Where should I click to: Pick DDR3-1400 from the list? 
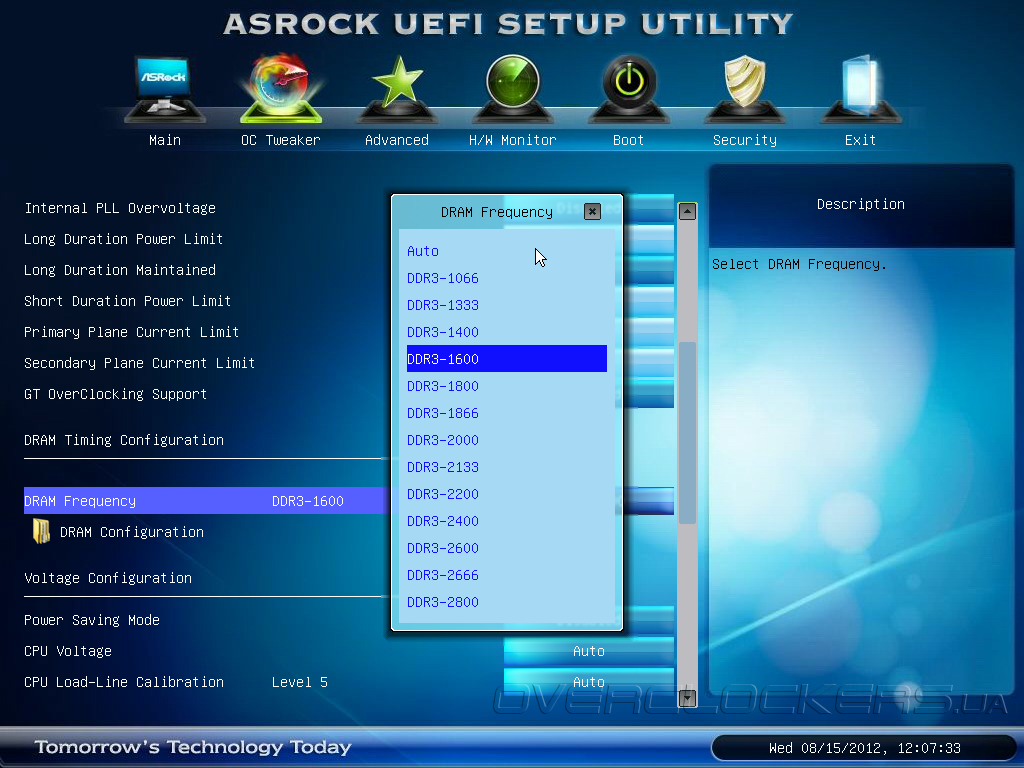507,332
